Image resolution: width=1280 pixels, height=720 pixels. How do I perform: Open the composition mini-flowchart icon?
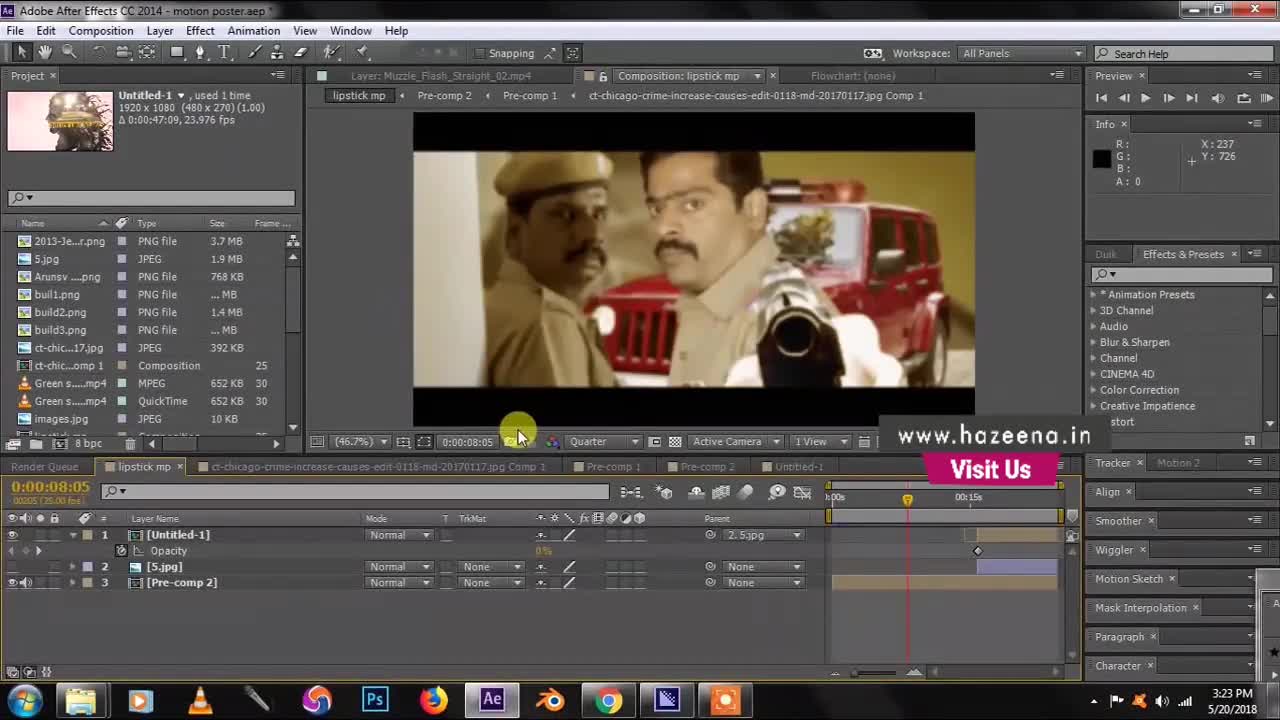tap(631, 492)
